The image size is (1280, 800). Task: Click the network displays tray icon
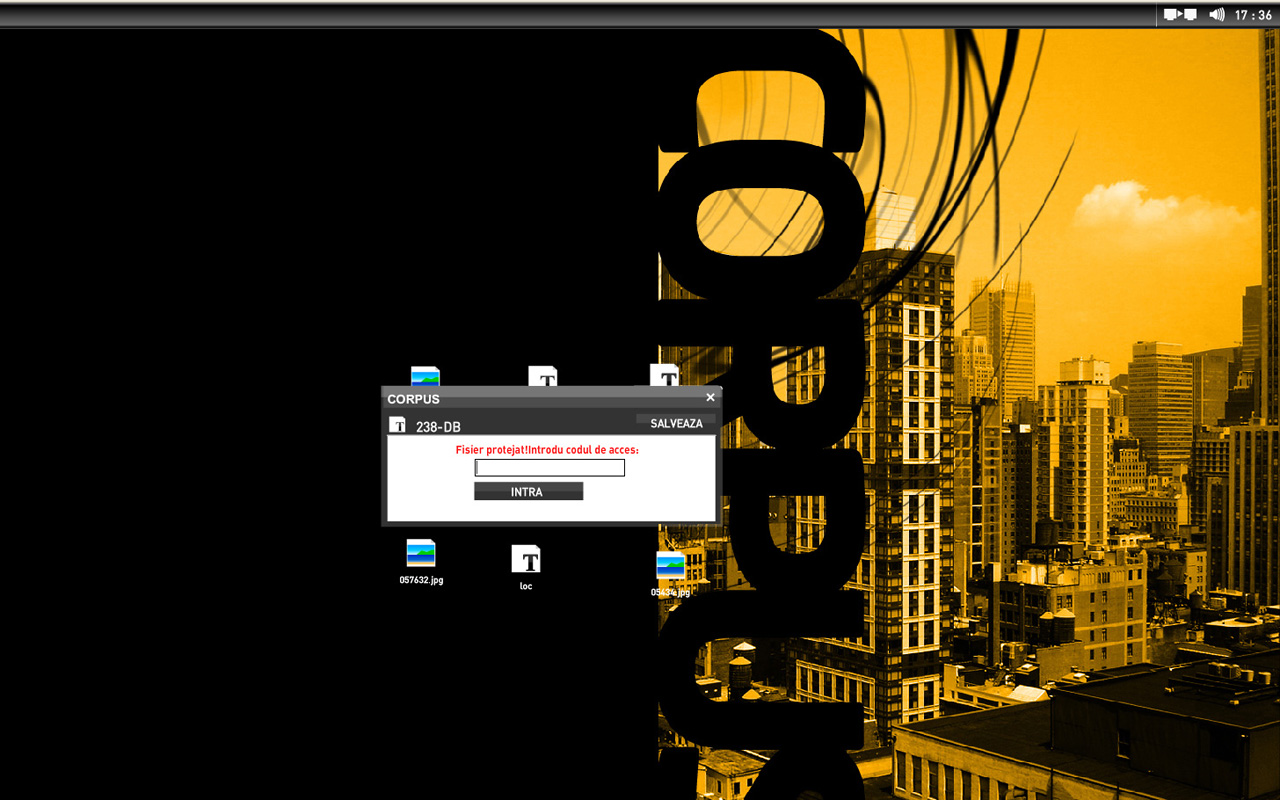pyautogui.click(x=1180, y=15)
